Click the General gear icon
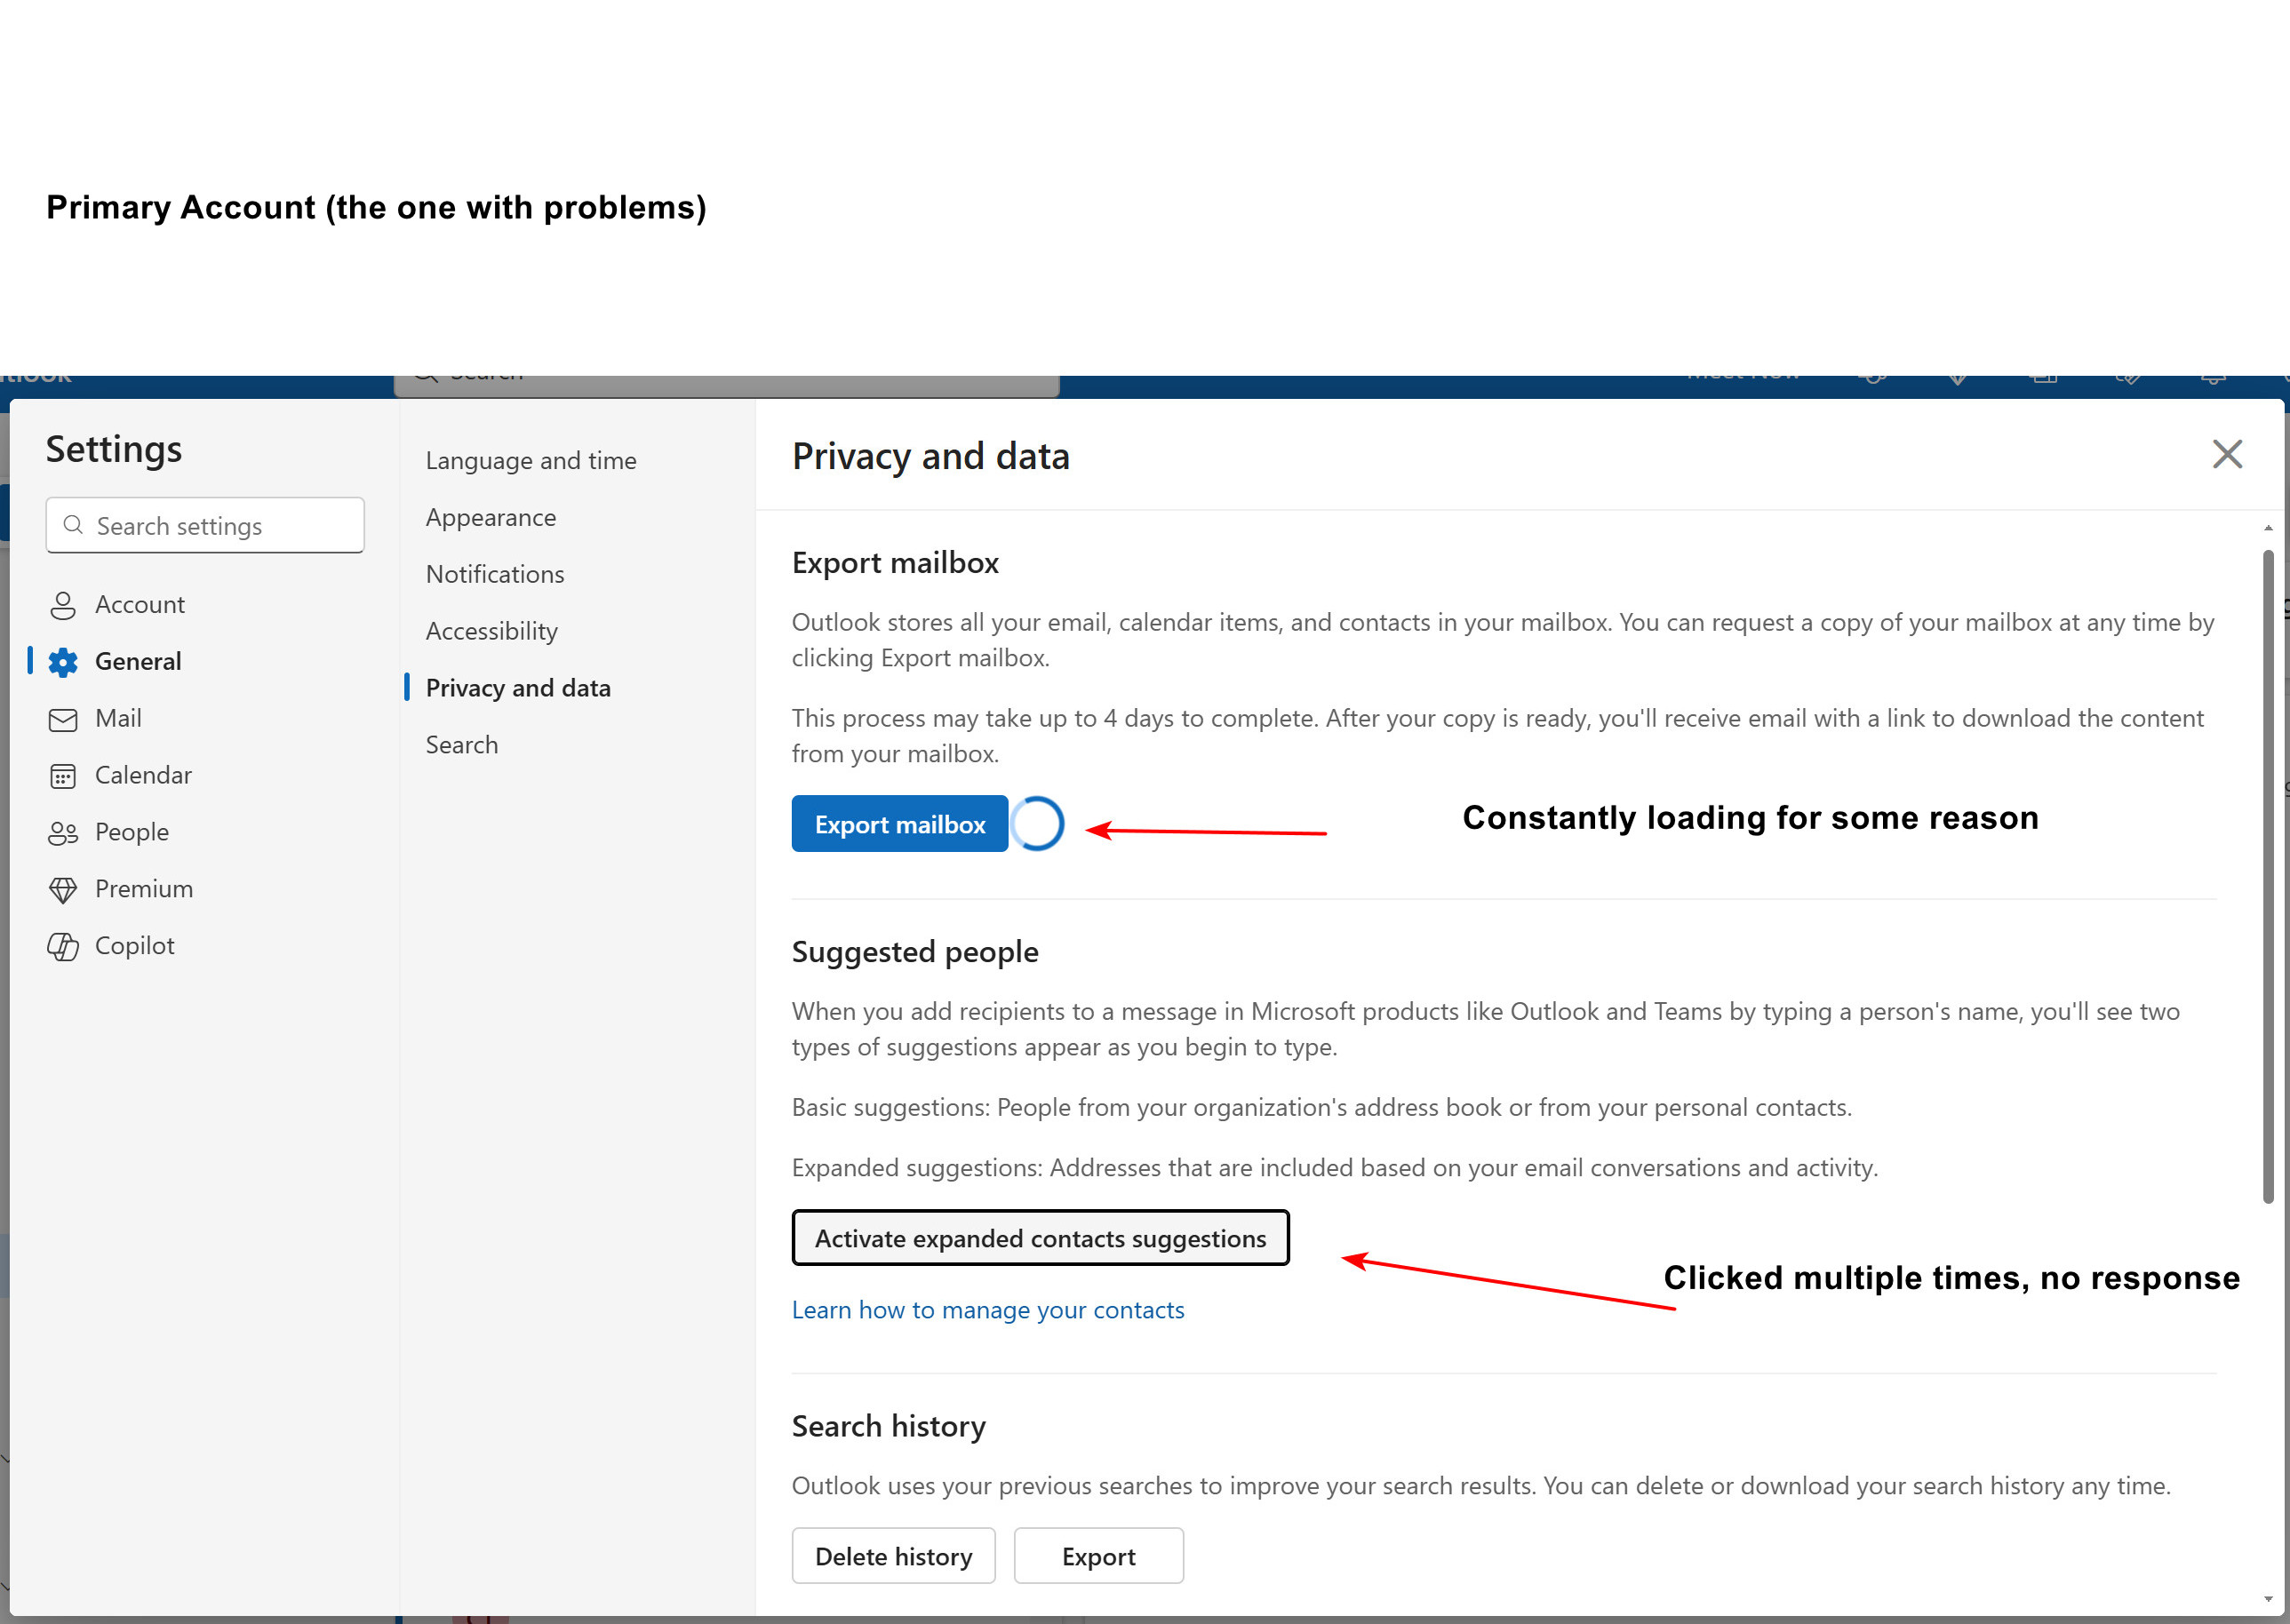The width and height of the screenshot is (2290, 1624). 62,662
